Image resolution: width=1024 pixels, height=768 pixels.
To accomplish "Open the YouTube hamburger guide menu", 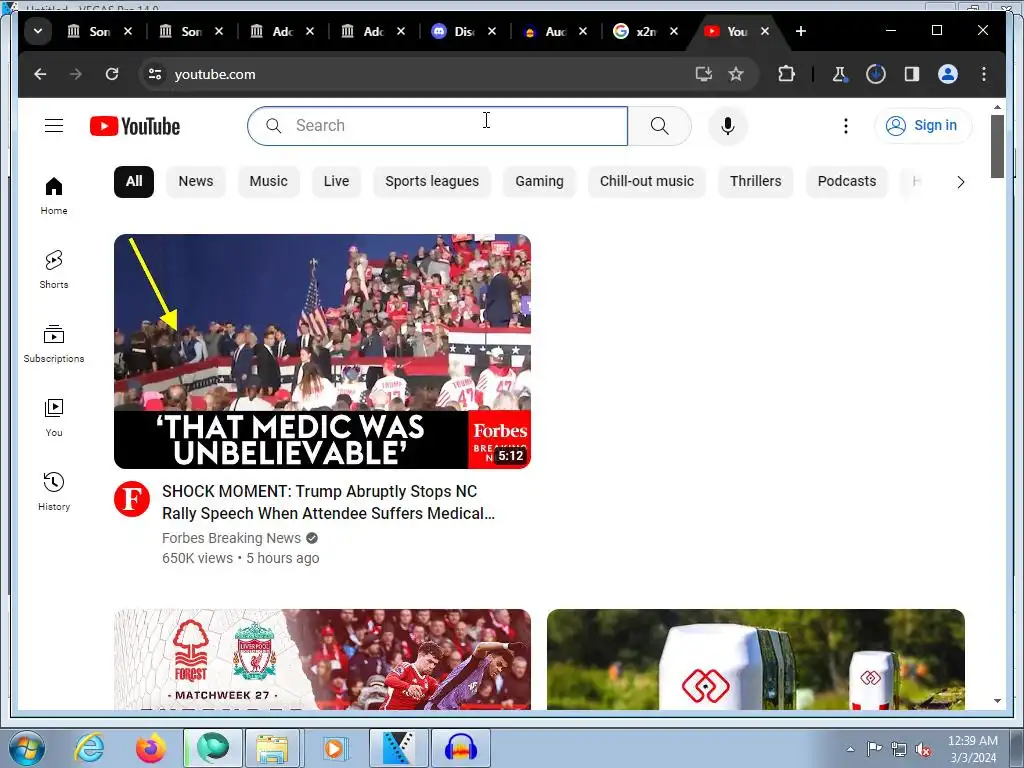I will coord(54,125).
